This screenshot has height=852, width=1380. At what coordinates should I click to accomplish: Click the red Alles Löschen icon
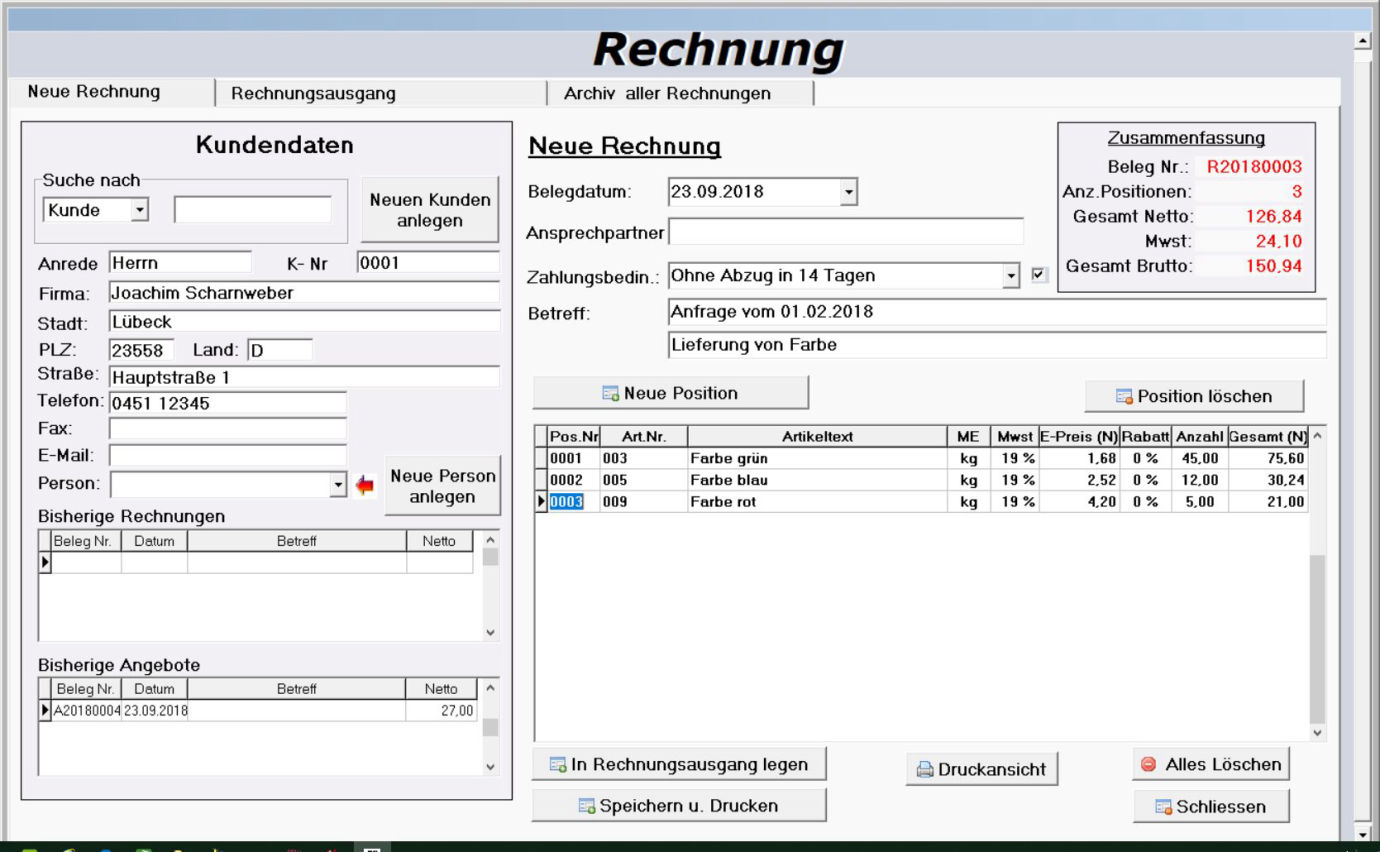coord(1148,764)
